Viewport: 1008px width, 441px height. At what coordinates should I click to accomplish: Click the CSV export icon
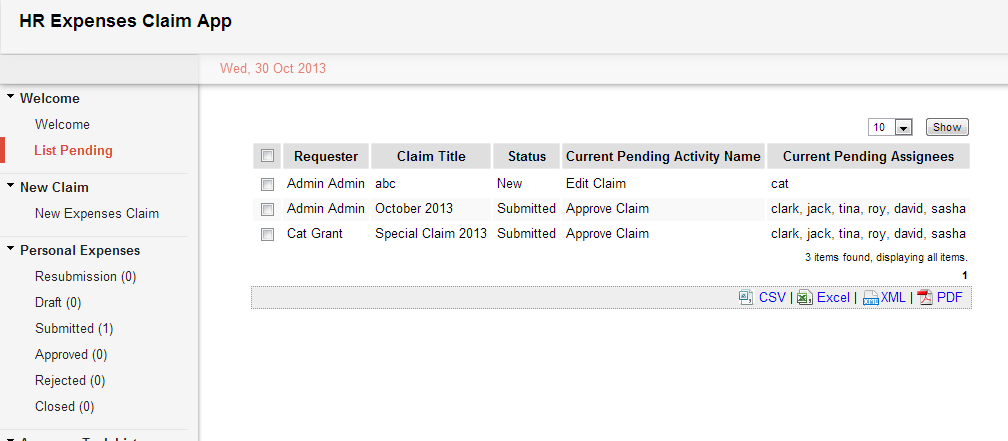pos(746,298)
